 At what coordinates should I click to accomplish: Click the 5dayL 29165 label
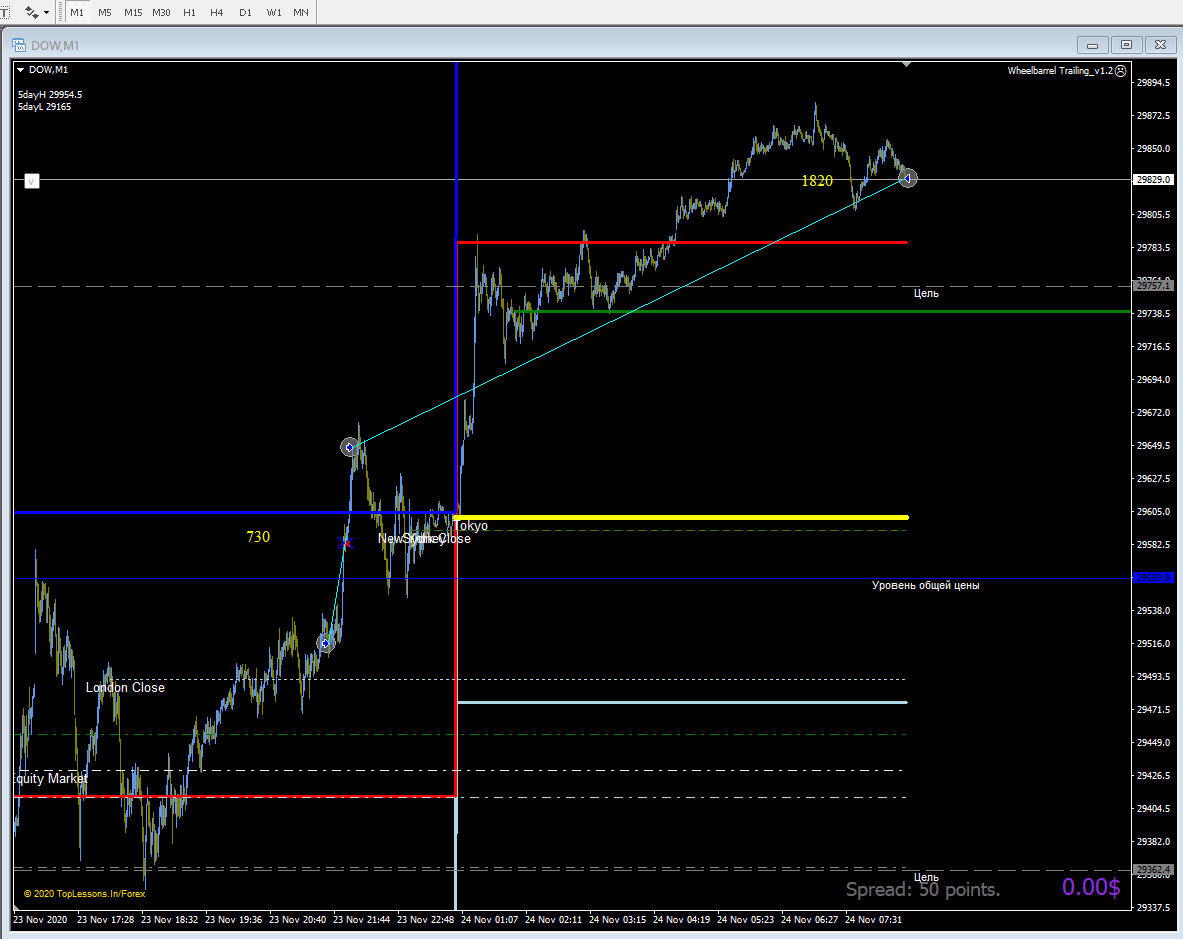45,107
